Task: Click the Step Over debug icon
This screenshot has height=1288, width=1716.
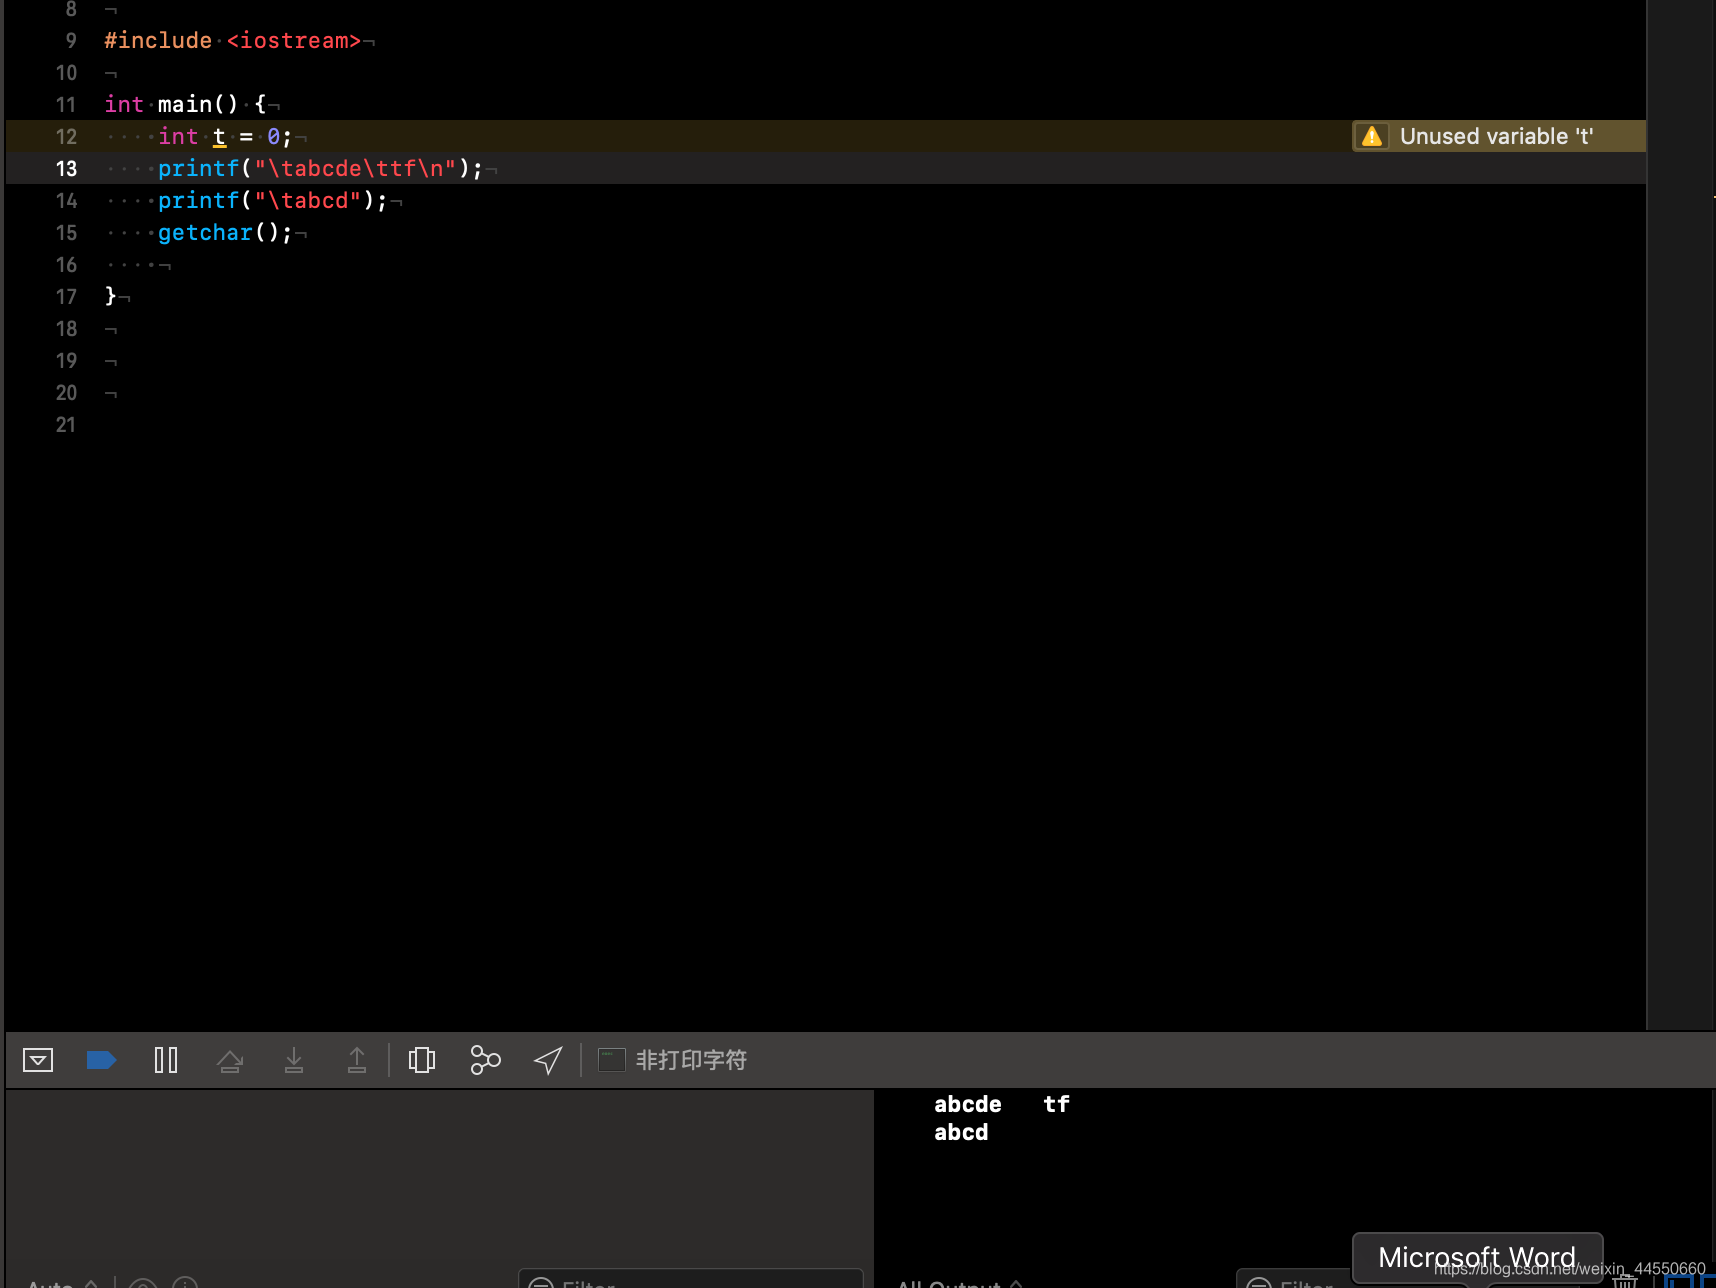Action: 230,1061
